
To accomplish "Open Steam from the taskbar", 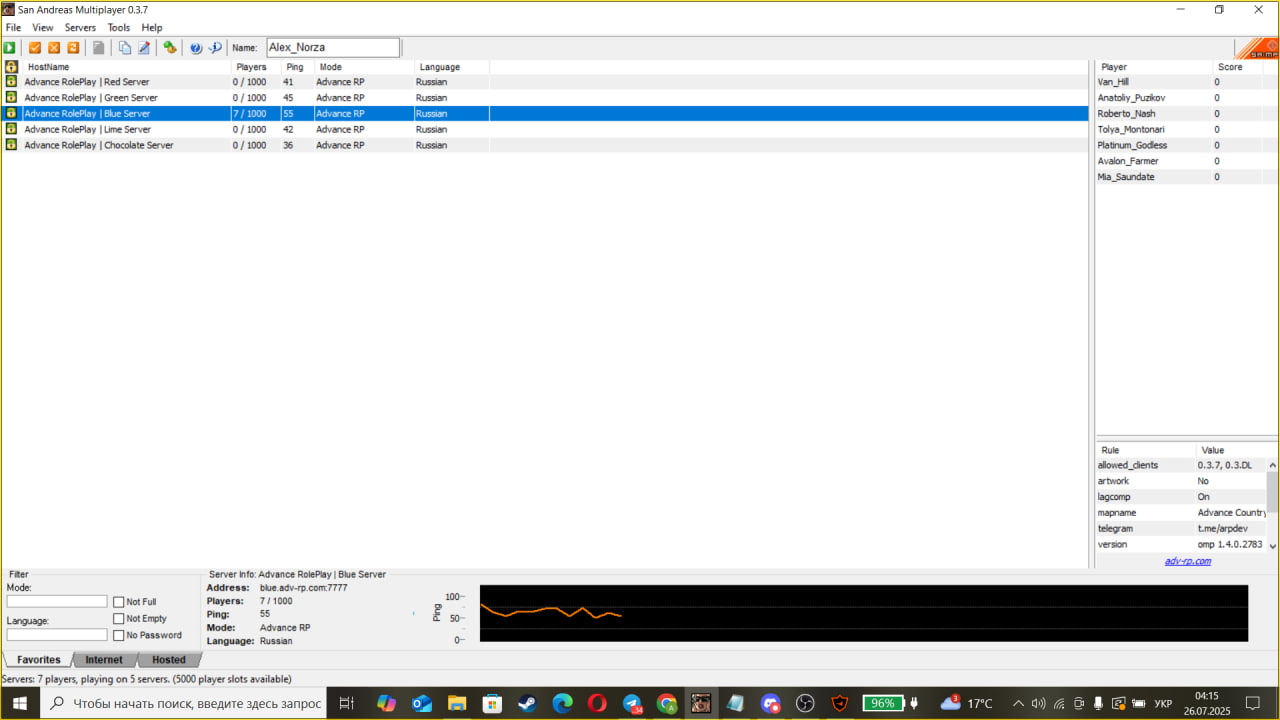I will point(527,703).
